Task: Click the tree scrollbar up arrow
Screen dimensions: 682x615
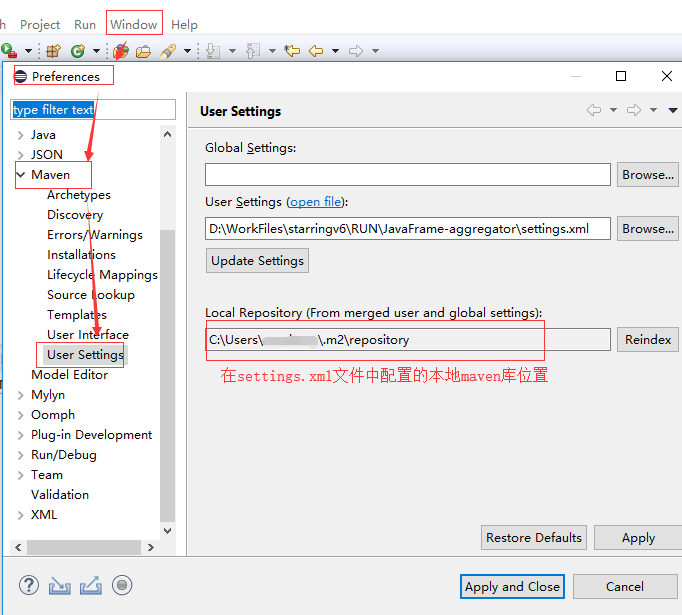Action: pos(167,134)
